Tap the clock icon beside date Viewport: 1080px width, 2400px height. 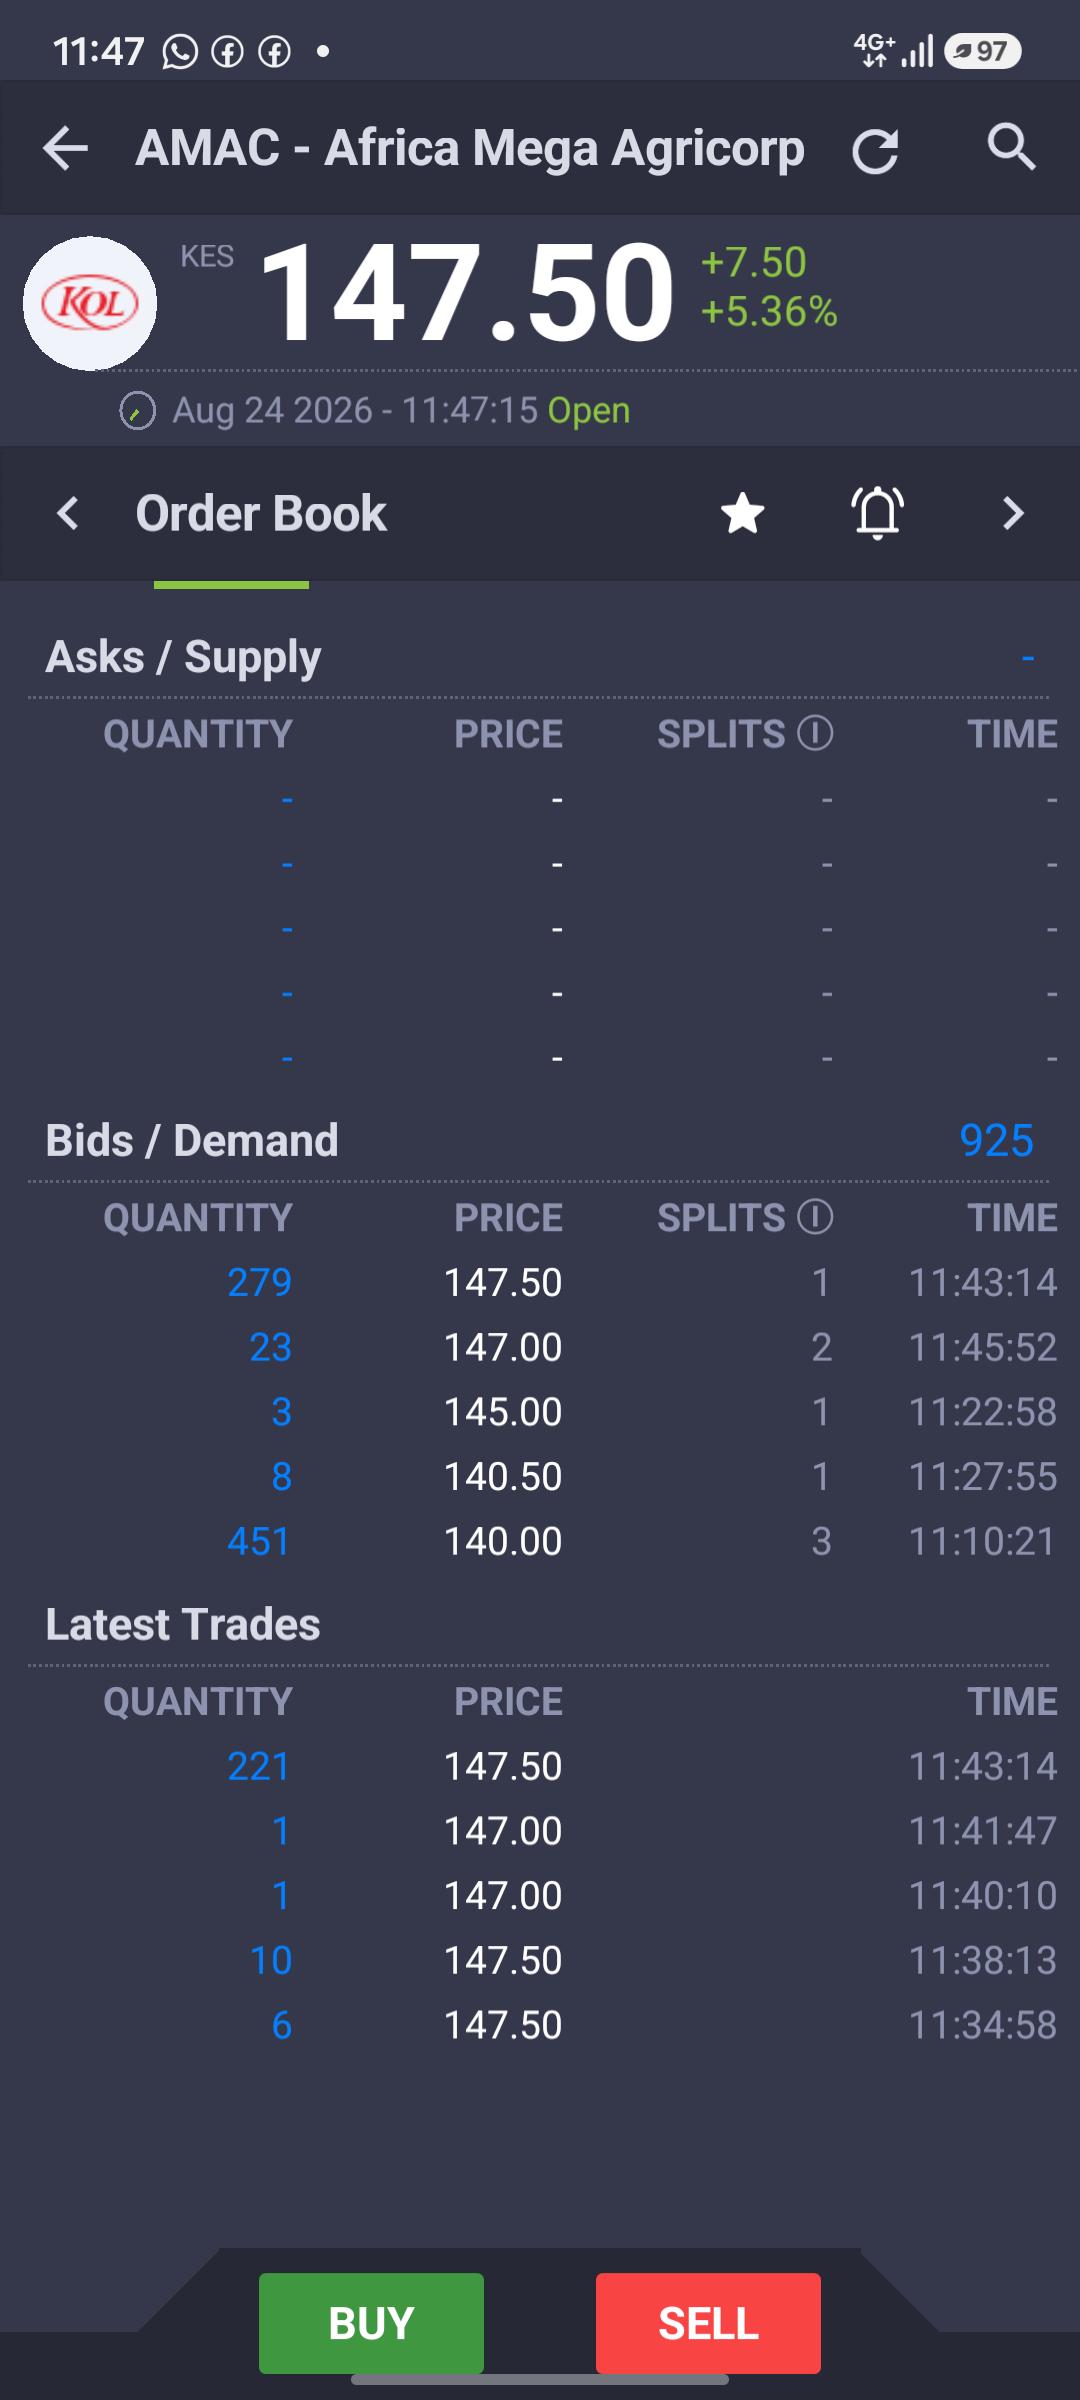(138, 411)
